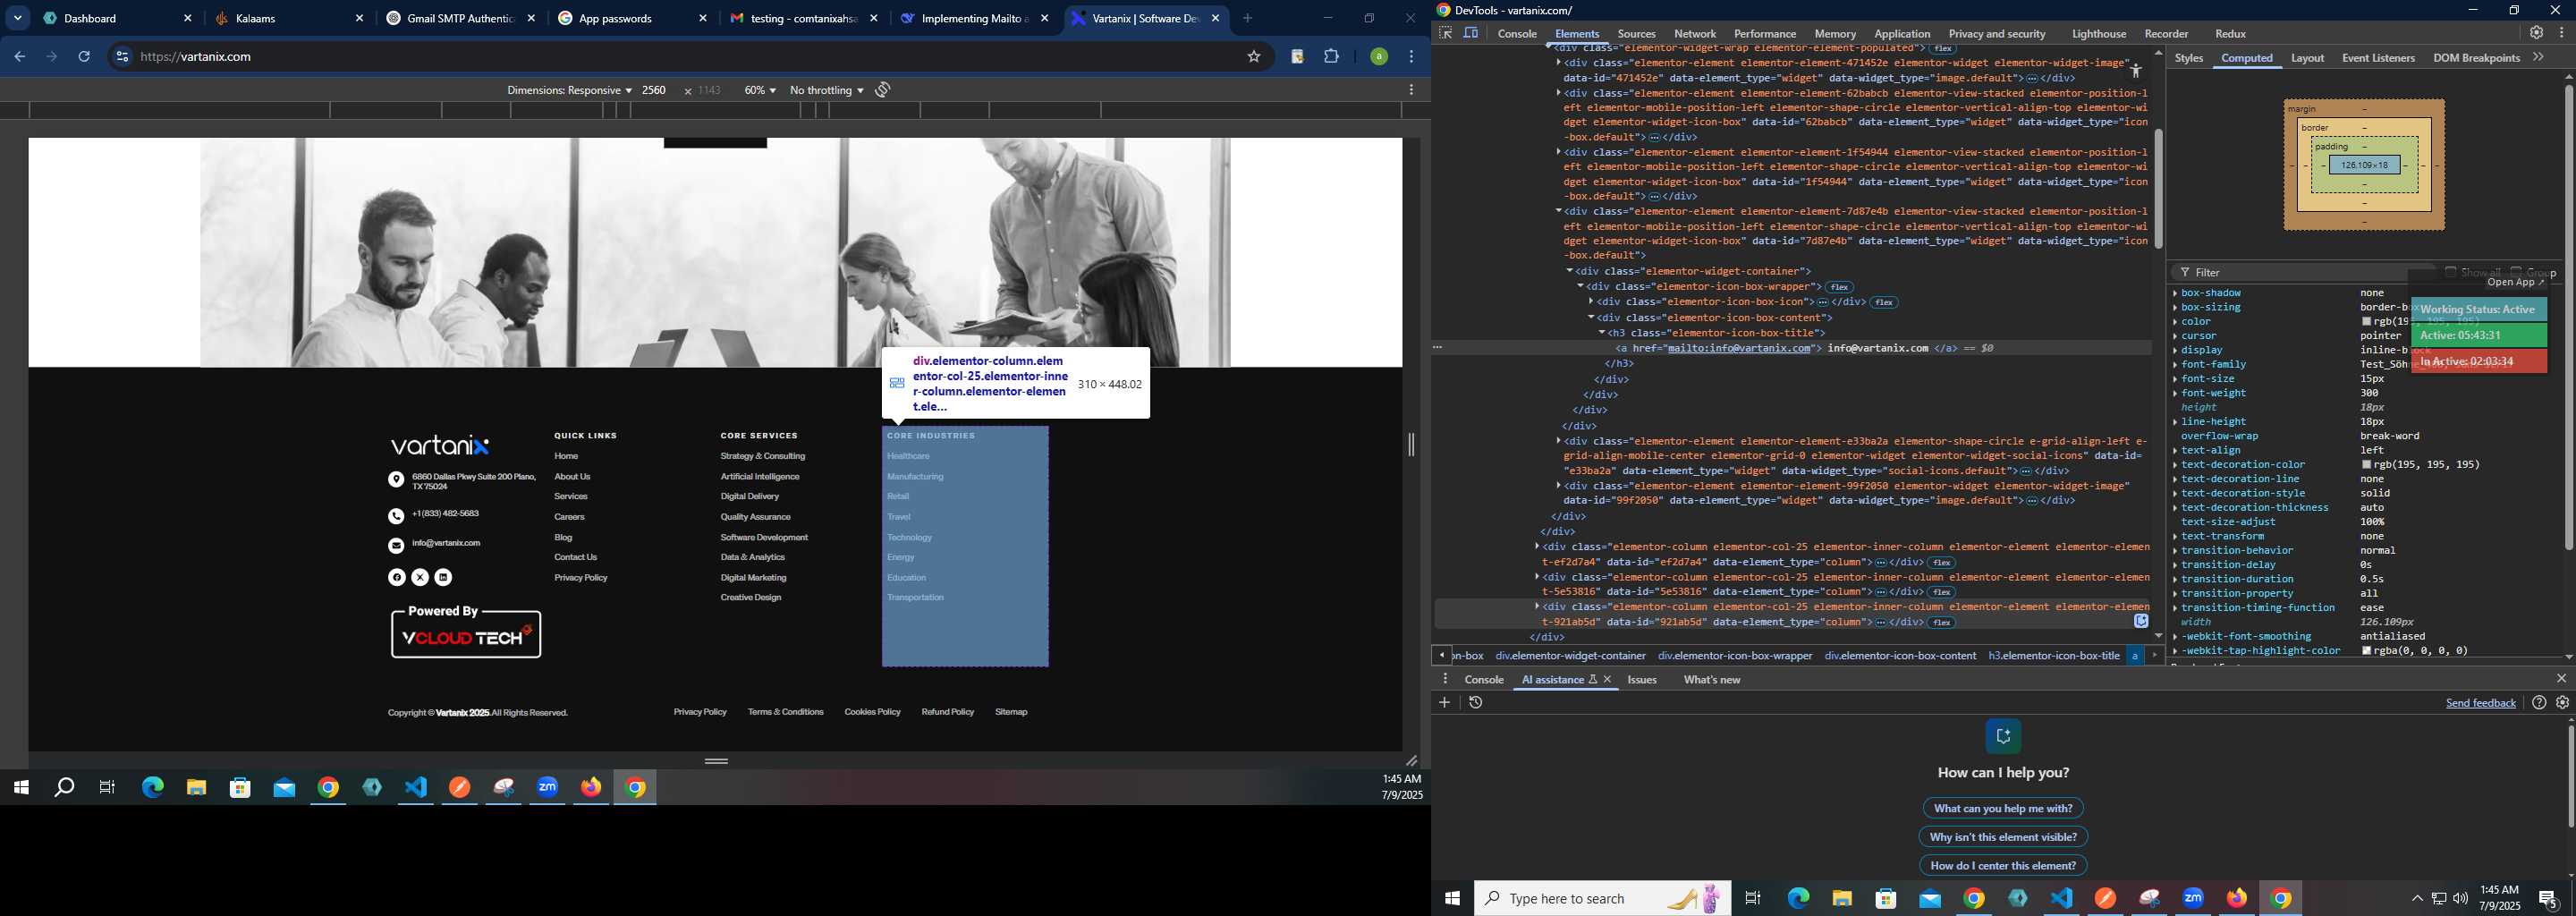The width and height of the screenshot is (2576, 916).
Task: Open the Styles sidebar tab
Action: click(2189, 58)
